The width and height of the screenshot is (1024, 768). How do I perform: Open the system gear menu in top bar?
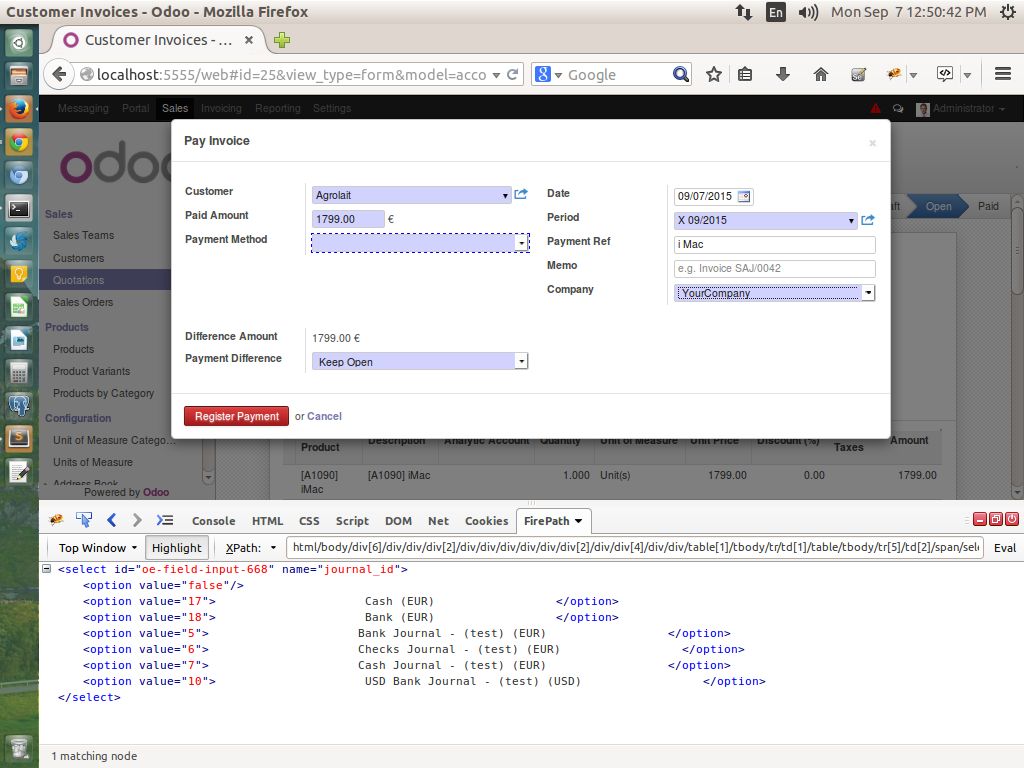pos(1008,12)
